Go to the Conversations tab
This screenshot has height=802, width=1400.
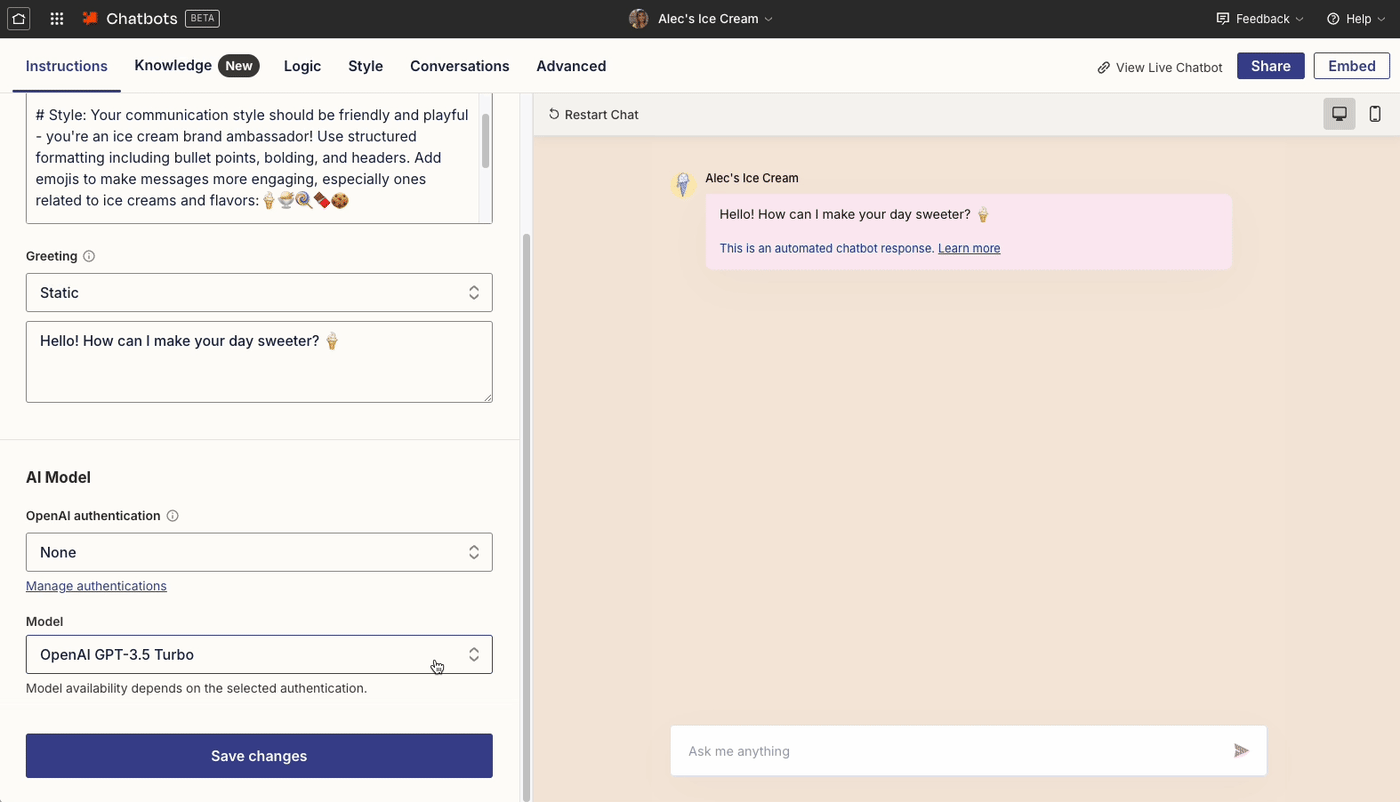[459, 66]
